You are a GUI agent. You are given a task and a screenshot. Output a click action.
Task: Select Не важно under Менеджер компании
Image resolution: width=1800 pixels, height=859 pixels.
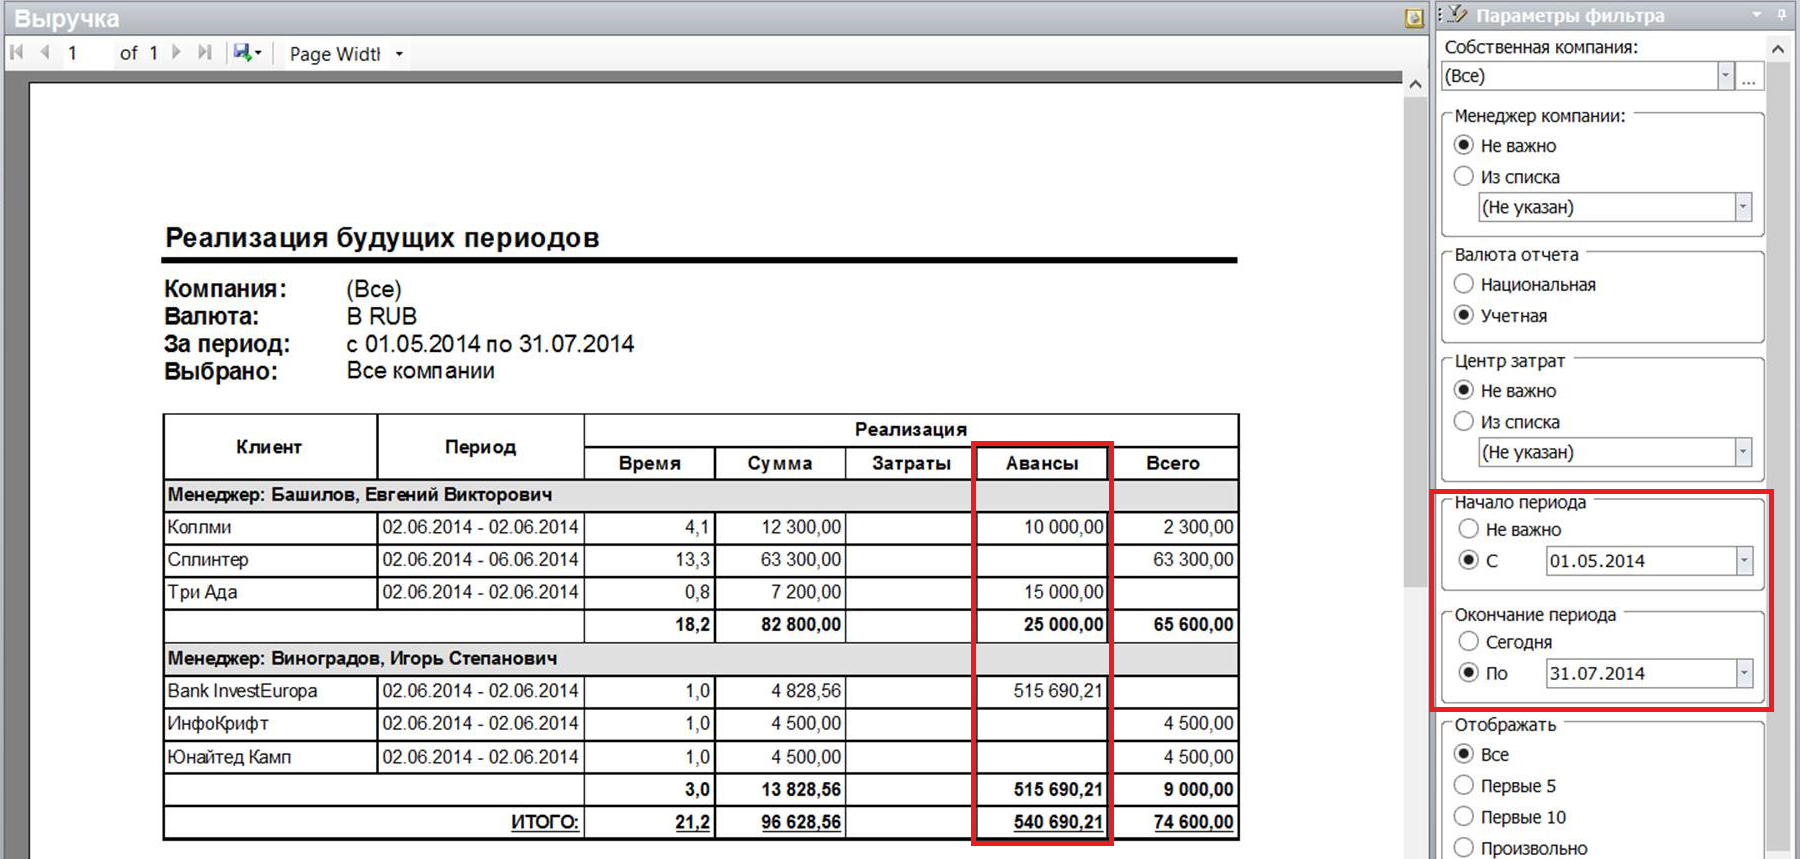pyautogui.click(x=1464, y=145)
